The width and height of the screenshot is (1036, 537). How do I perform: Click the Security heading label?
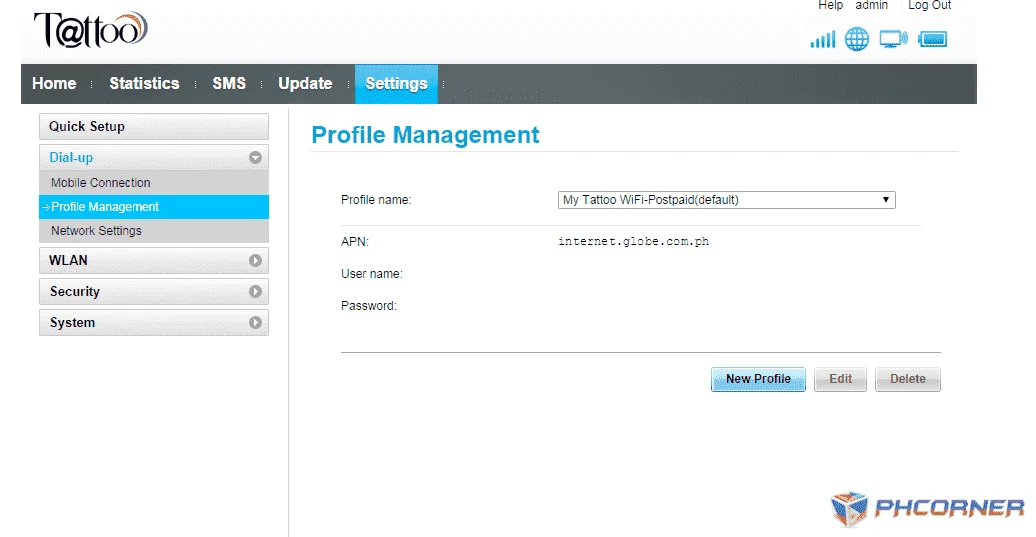click(75, 291)
